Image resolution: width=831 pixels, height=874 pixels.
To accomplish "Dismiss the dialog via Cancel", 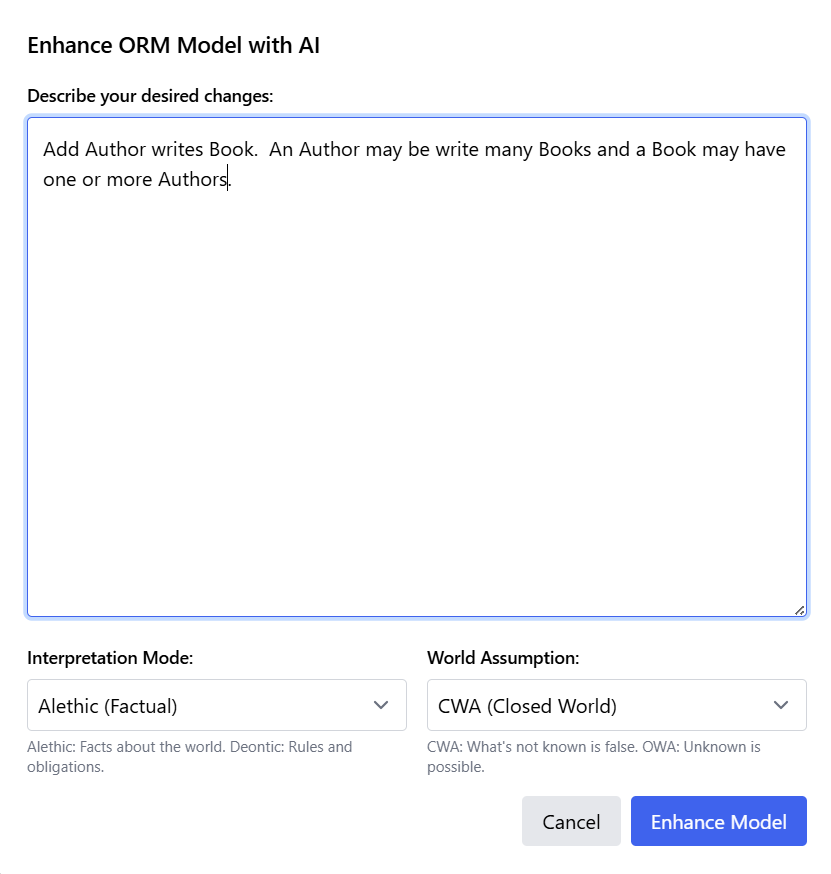I will pyautogui.click(x=571, y=821).
